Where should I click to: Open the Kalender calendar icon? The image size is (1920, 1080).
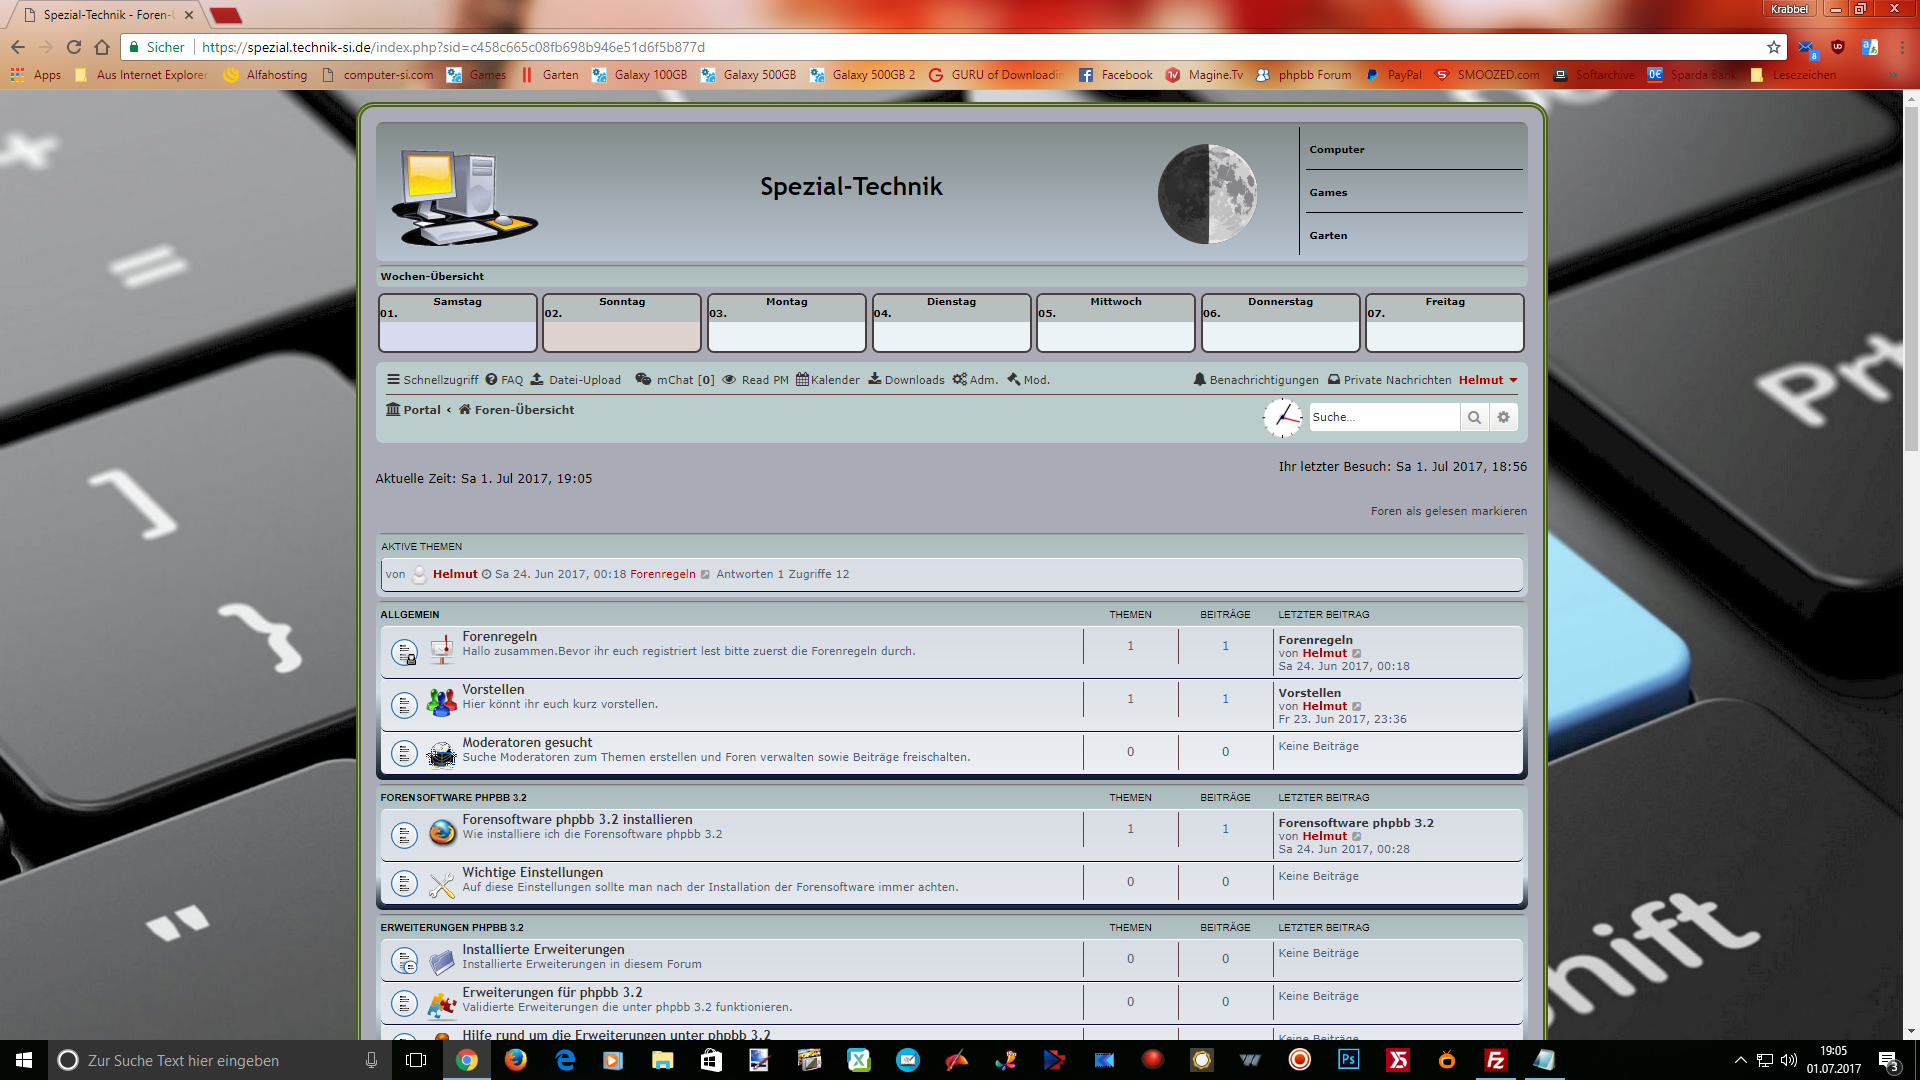click(x=802, y=379)
